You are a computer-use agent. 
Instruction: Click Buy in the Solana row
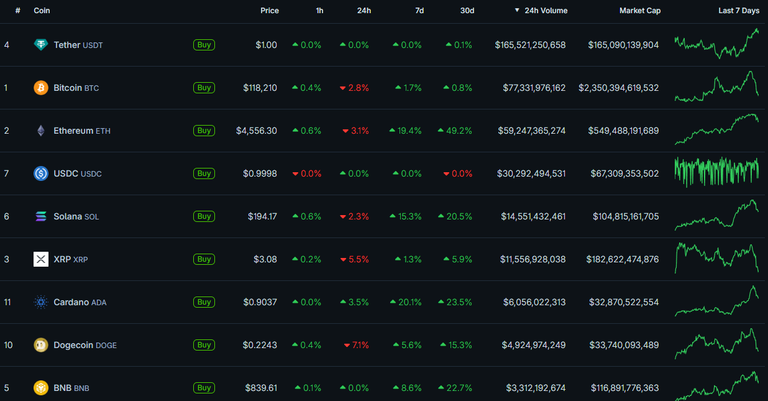[204, 216]
